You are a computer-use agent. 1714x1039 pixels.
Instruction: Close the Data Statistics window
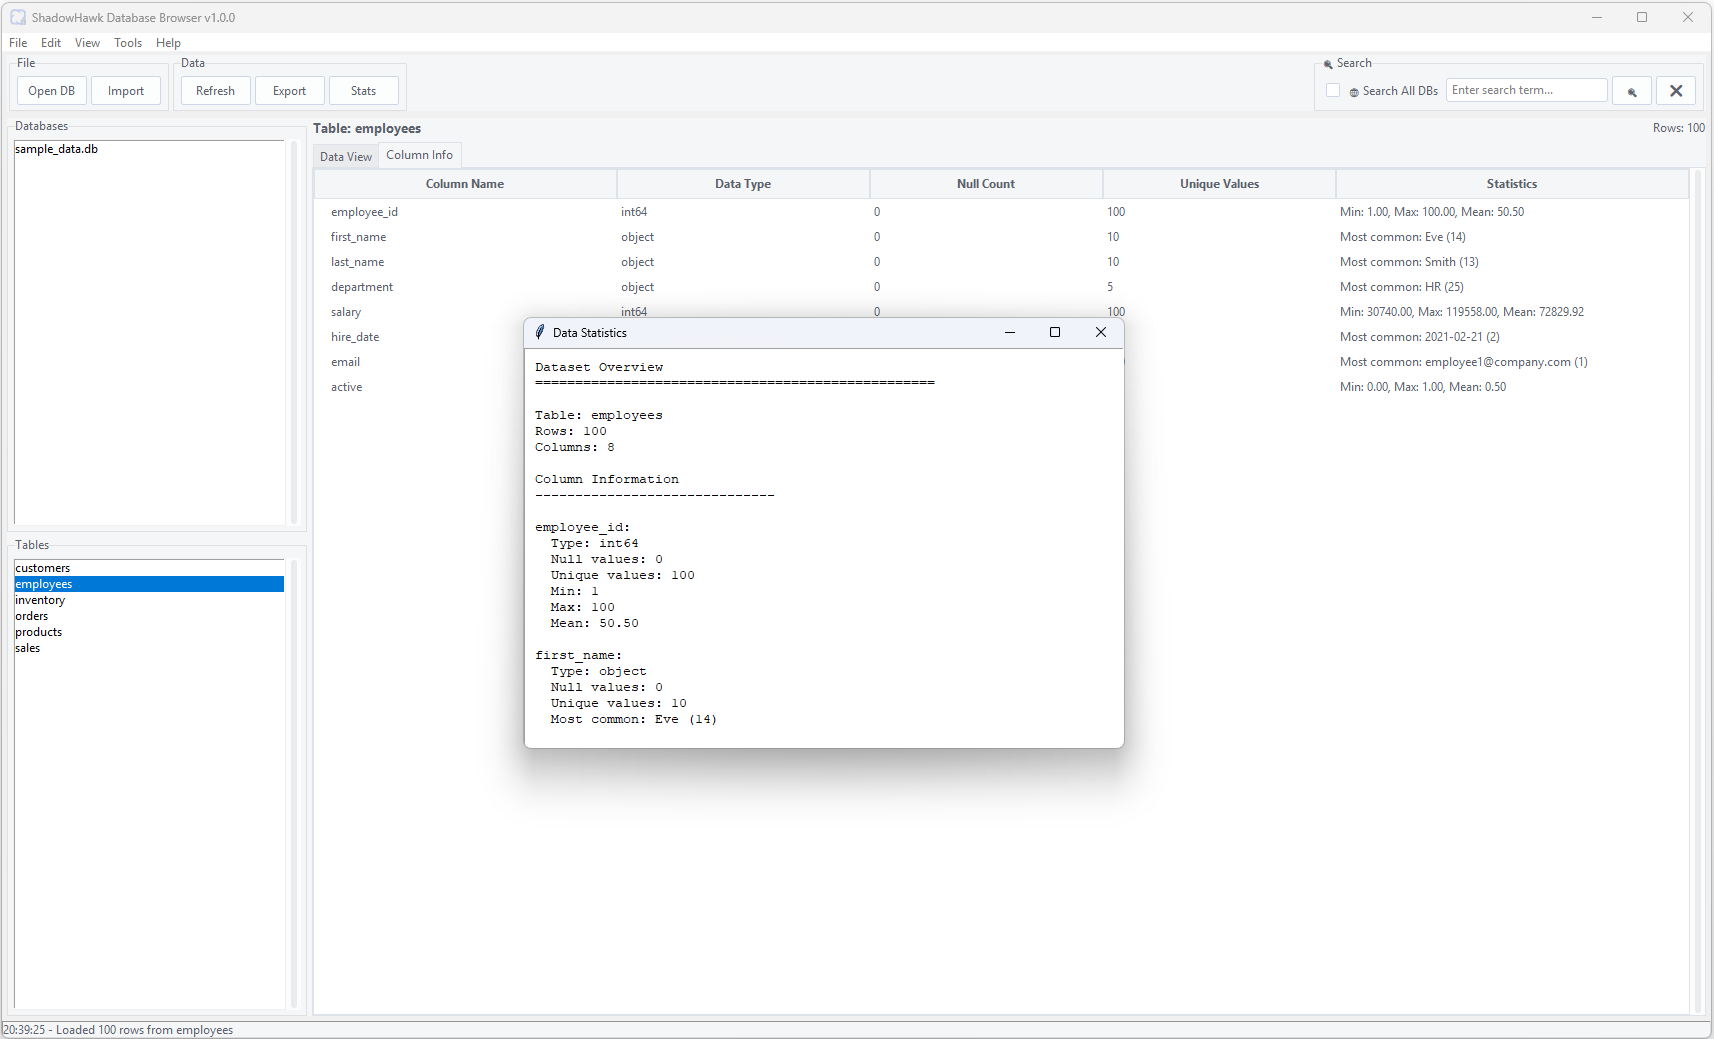coord(1100,332)
